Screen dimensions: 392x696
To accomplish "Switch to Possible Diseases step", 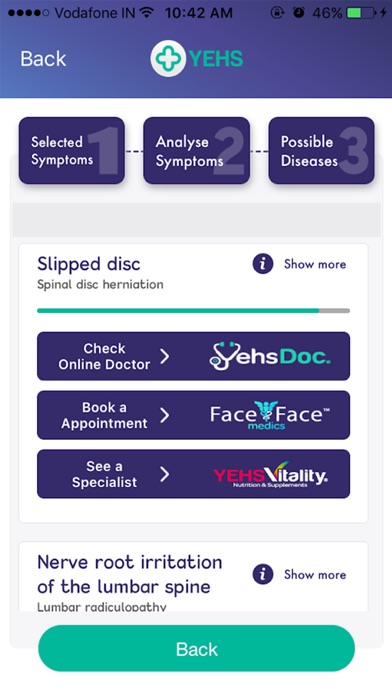I will tap(321, 150).
